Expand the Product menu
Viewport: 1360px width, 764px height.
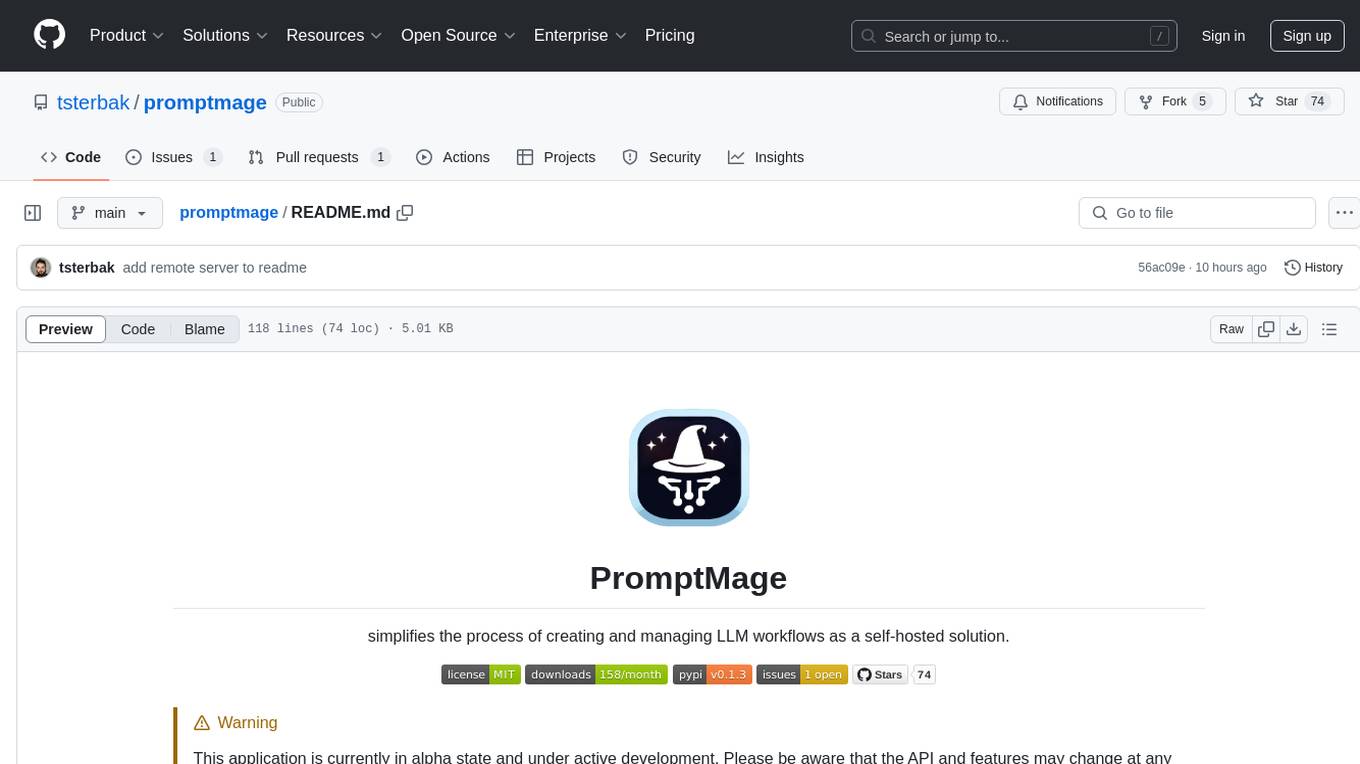127,35
